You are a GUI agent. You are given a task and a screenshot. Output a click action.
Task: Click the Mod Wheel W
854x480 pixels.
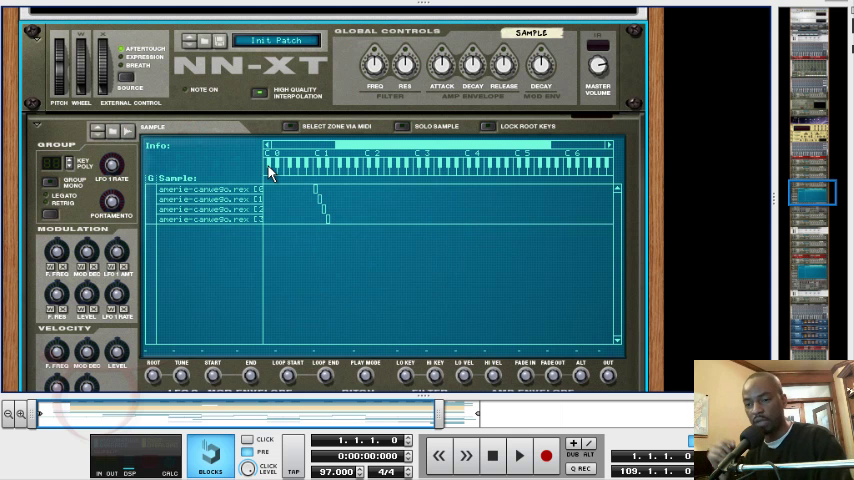[81, 66]
